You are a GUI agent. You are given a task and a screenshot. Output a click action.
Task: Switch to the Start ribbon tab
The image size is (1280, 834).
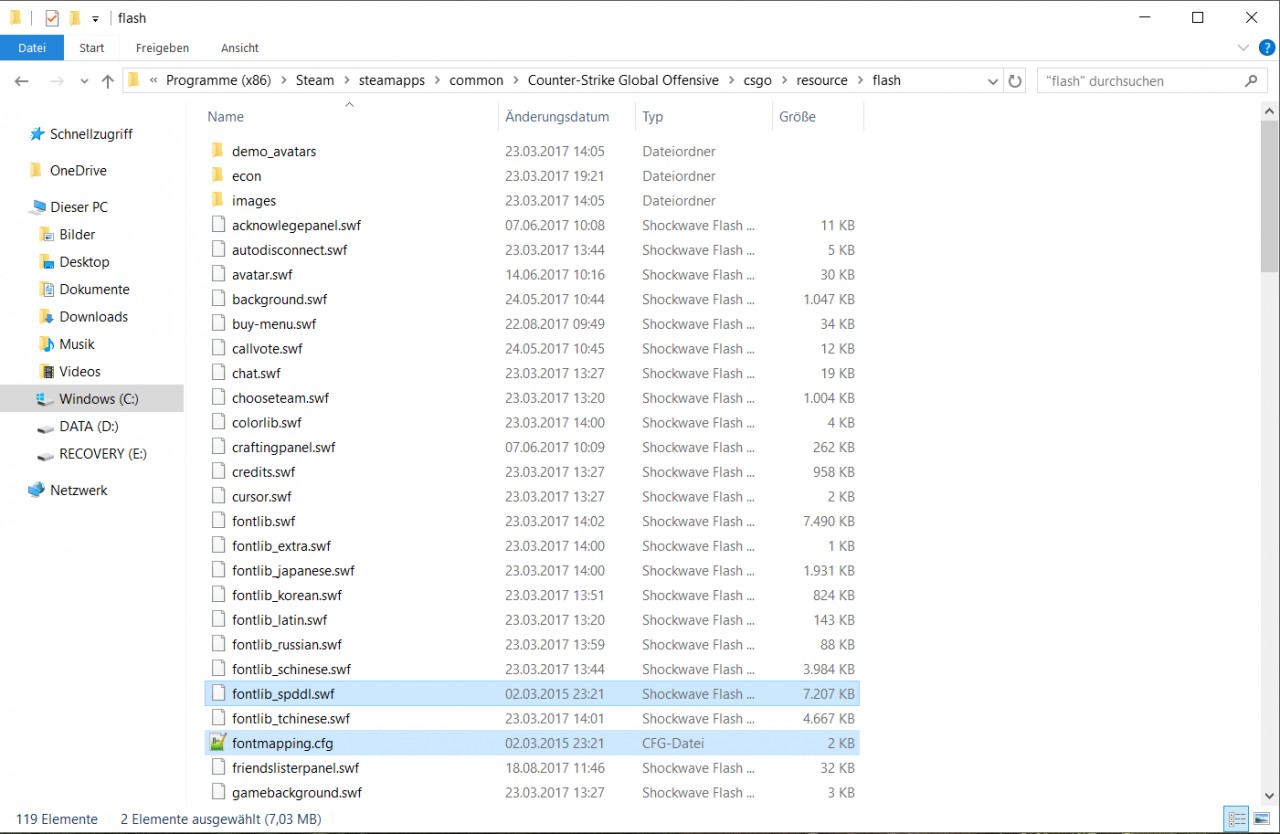(92, 47)
